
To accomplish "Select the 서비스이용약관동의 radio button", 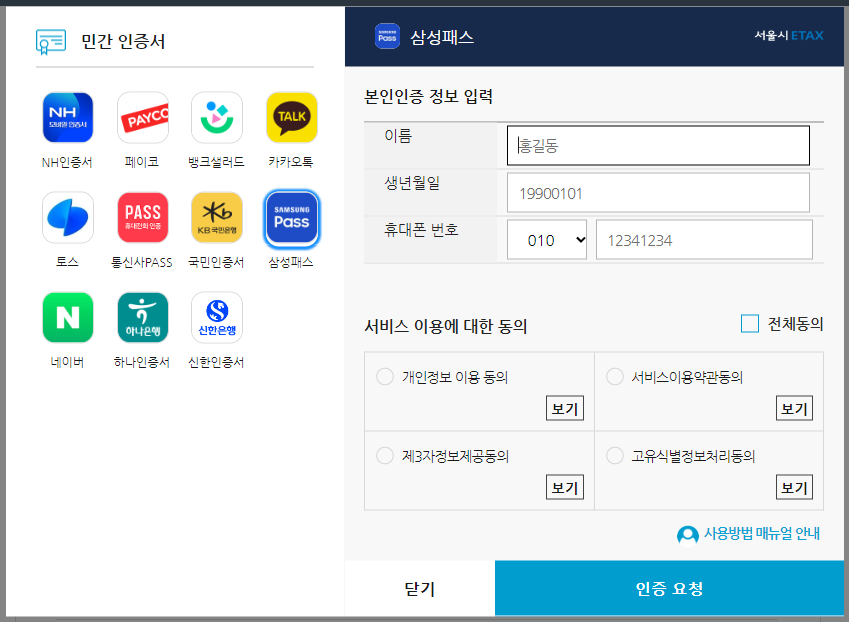I will pyautogui.click(x=615, y=376).
